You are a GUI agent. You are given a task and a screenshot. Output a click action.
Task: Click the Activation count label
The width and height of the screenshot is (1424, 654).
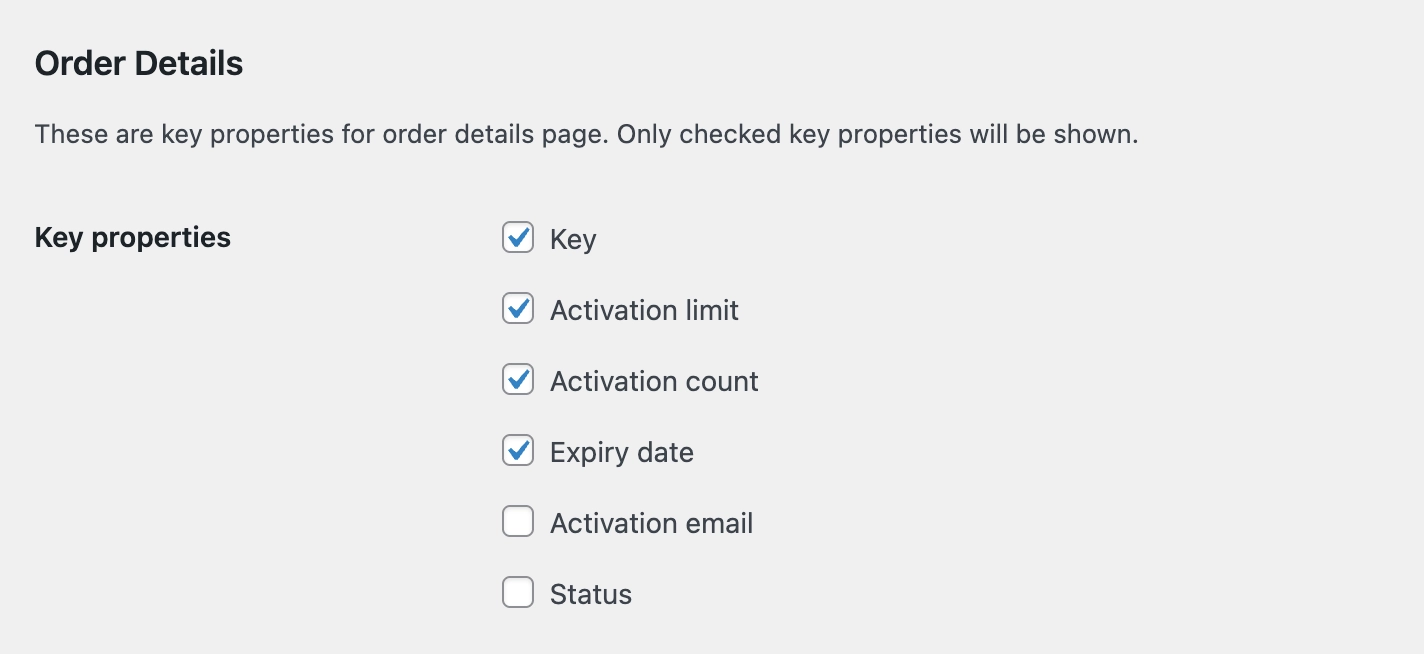(654, 381)
